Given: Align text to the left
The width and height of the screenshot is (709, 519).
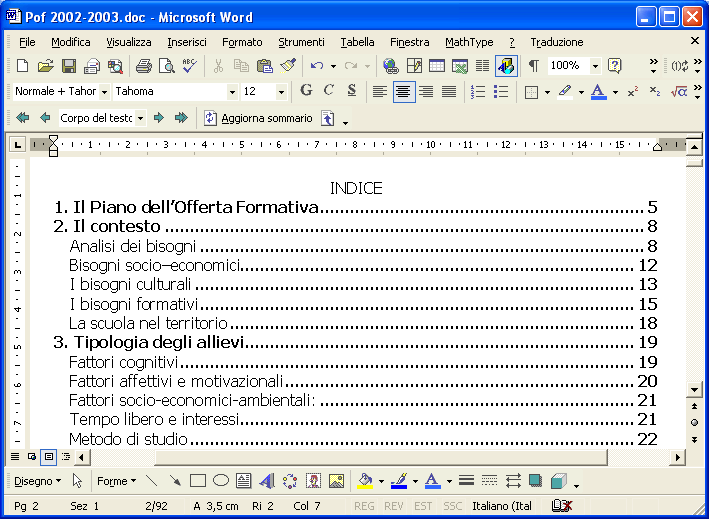Looking at the screenshot, I should click(380, 92).
